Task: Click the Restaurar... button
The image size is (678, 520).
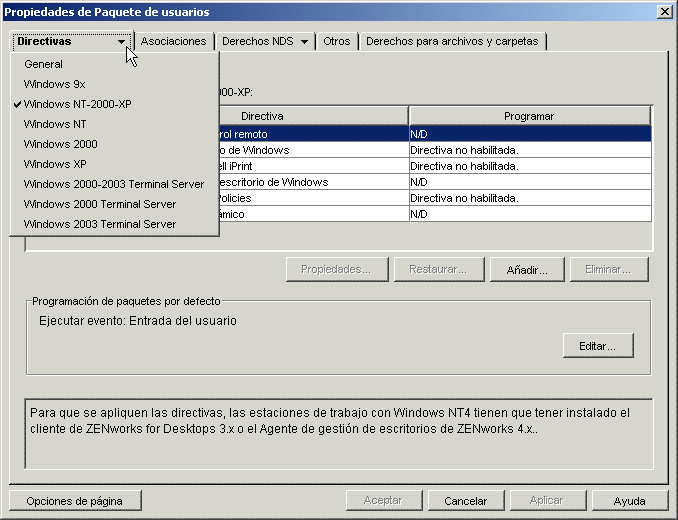Action: 439,270
